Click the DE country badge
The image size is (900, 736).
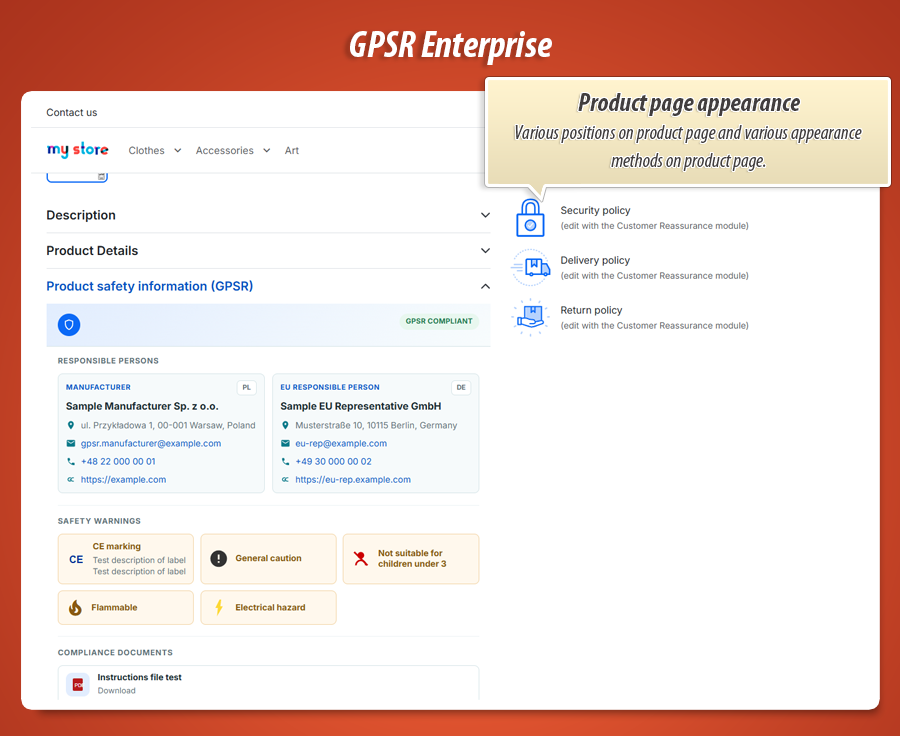[461, 388]
